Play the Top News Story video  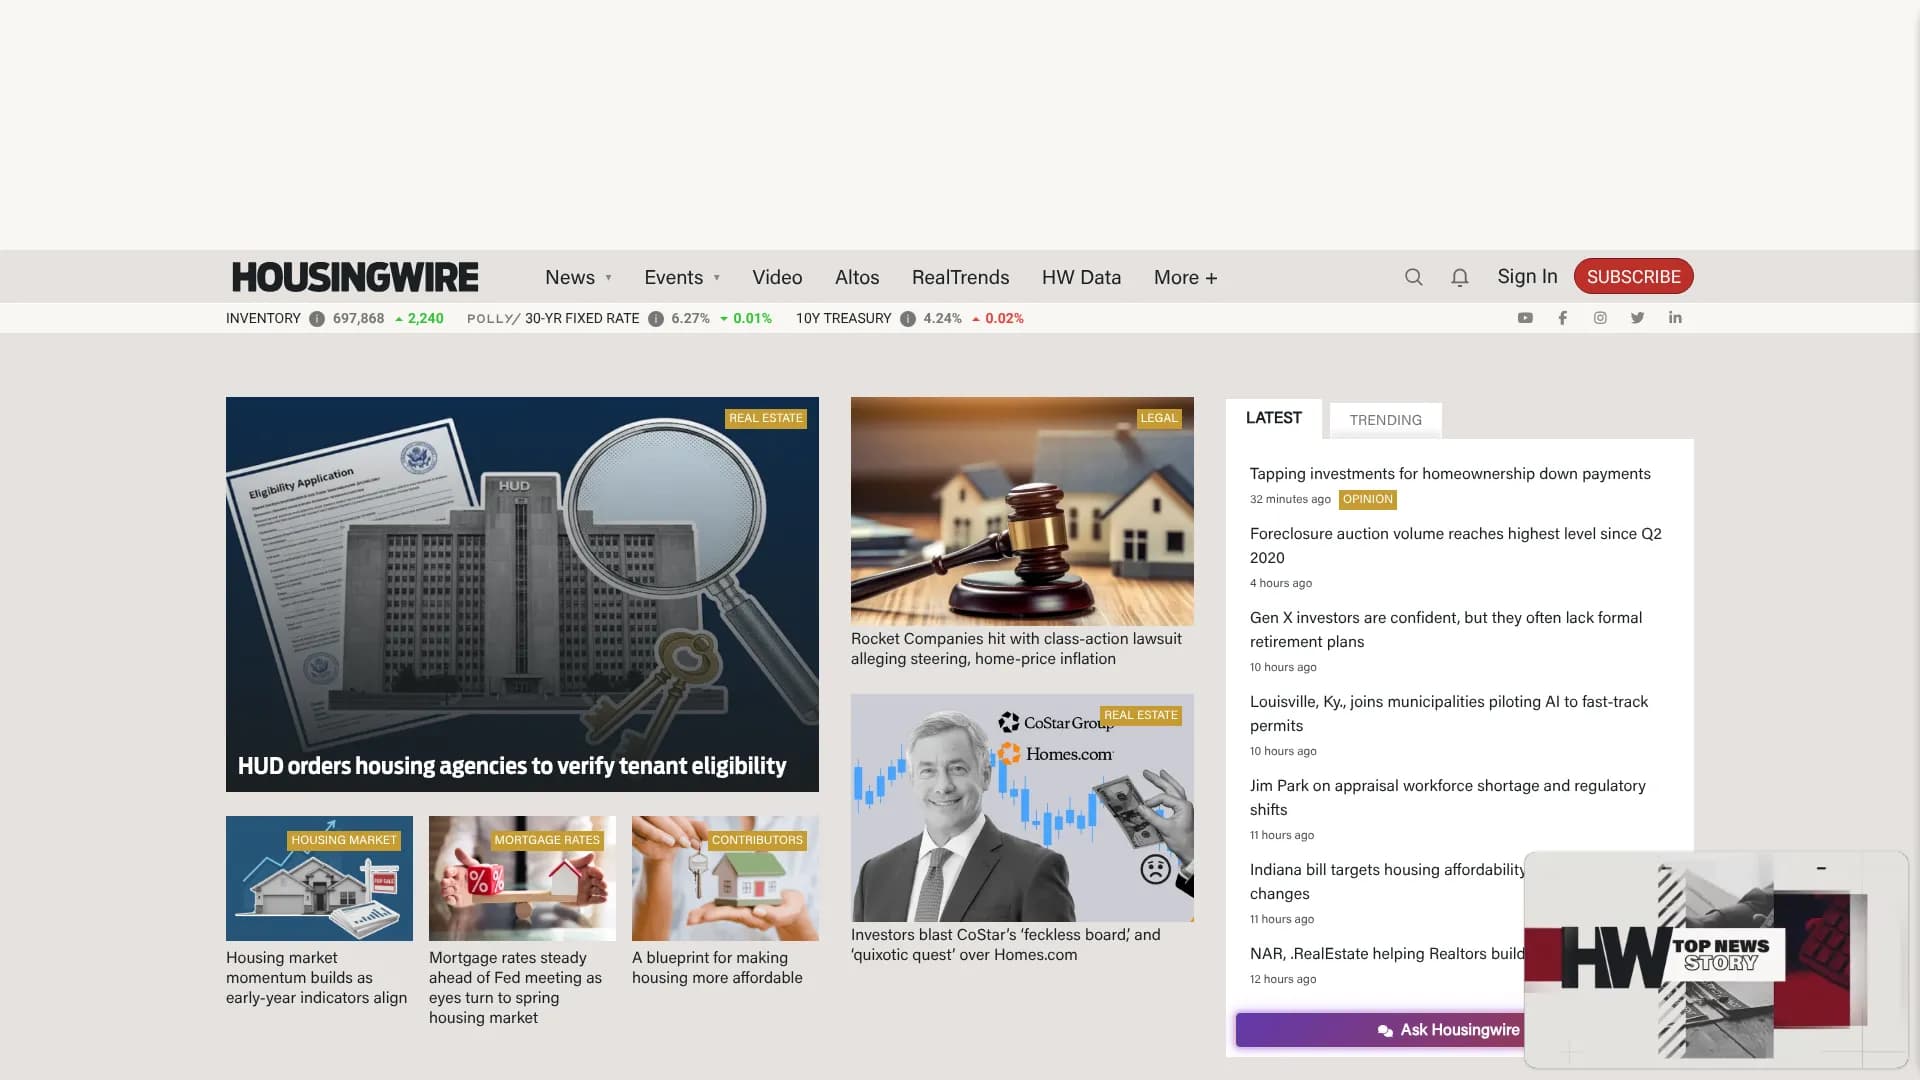click(x=1716, y=960)
